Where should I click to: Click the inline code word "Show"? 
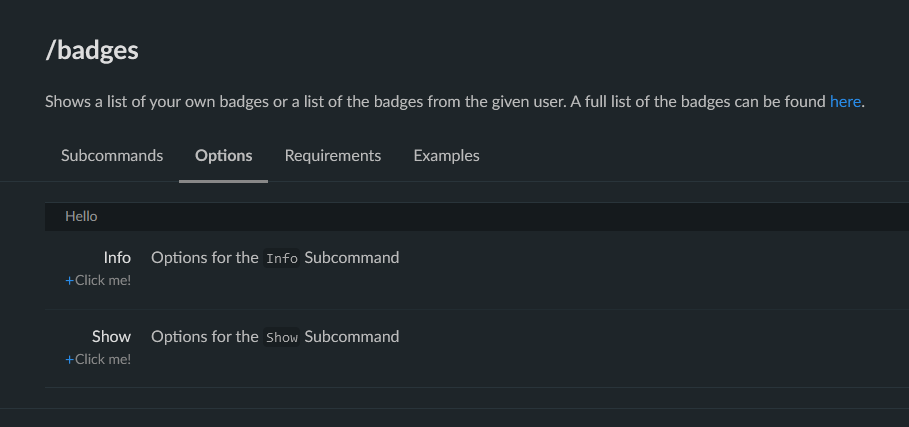tap(282, 338)
